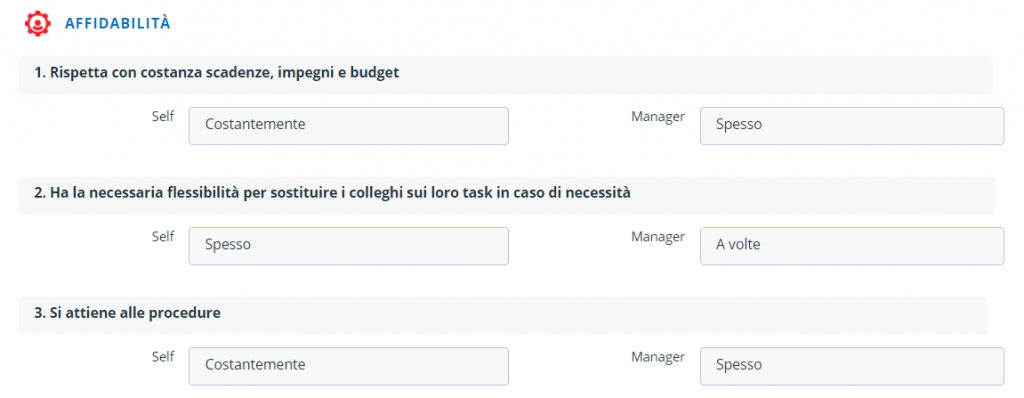Image resolution: width=1024 pixels, height=398 pixels.
Task: Click the Manager label under statement 2
Action: coord(658,237)
